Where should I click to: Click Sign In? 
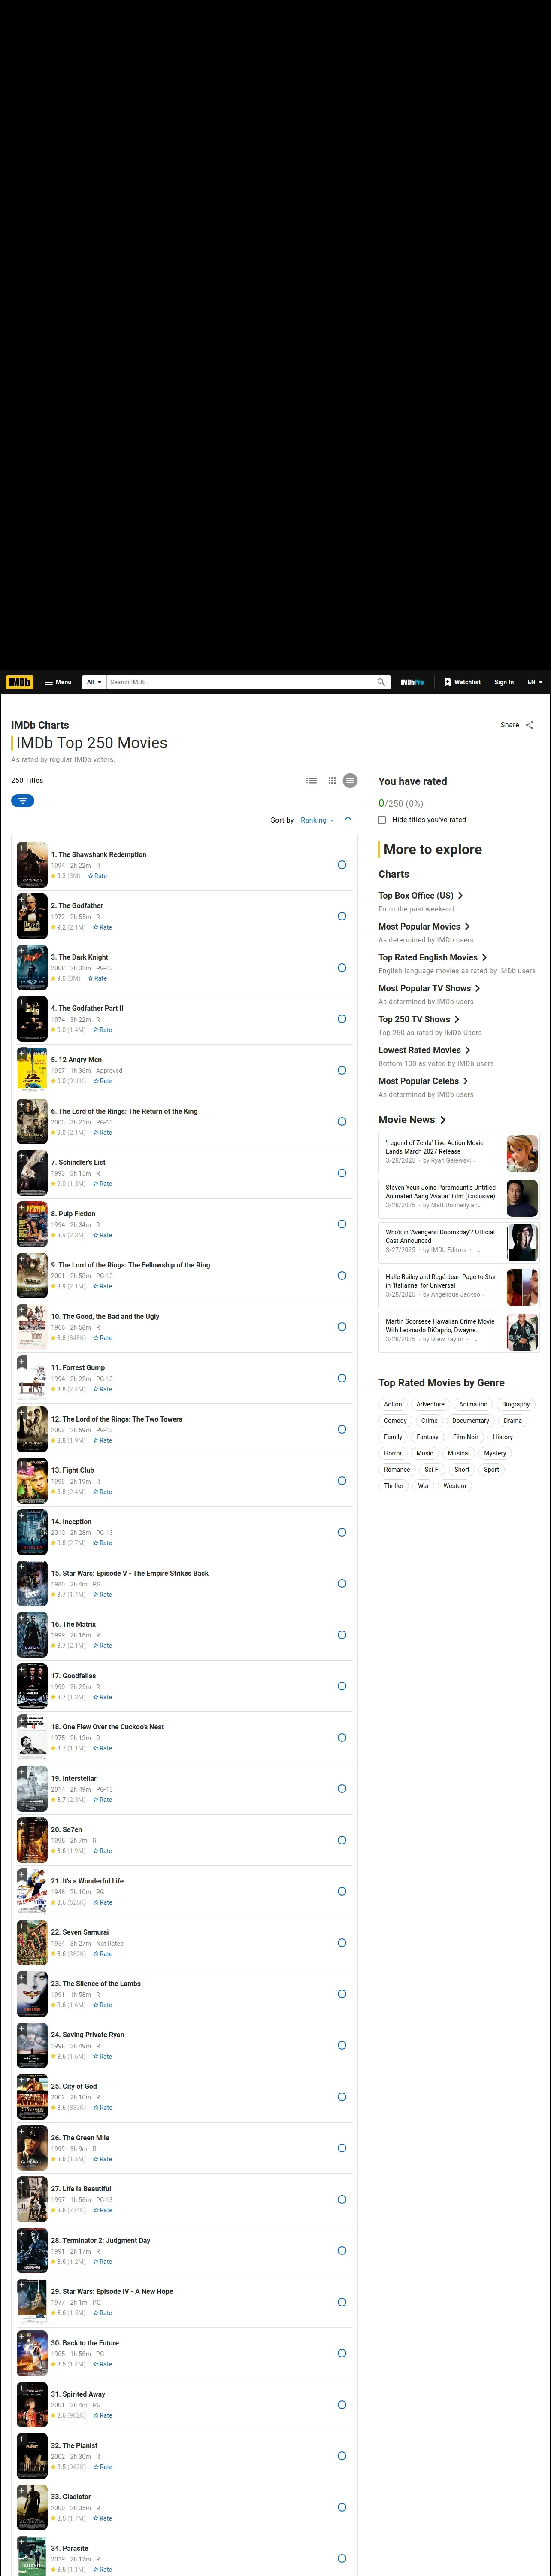point(504,682)
